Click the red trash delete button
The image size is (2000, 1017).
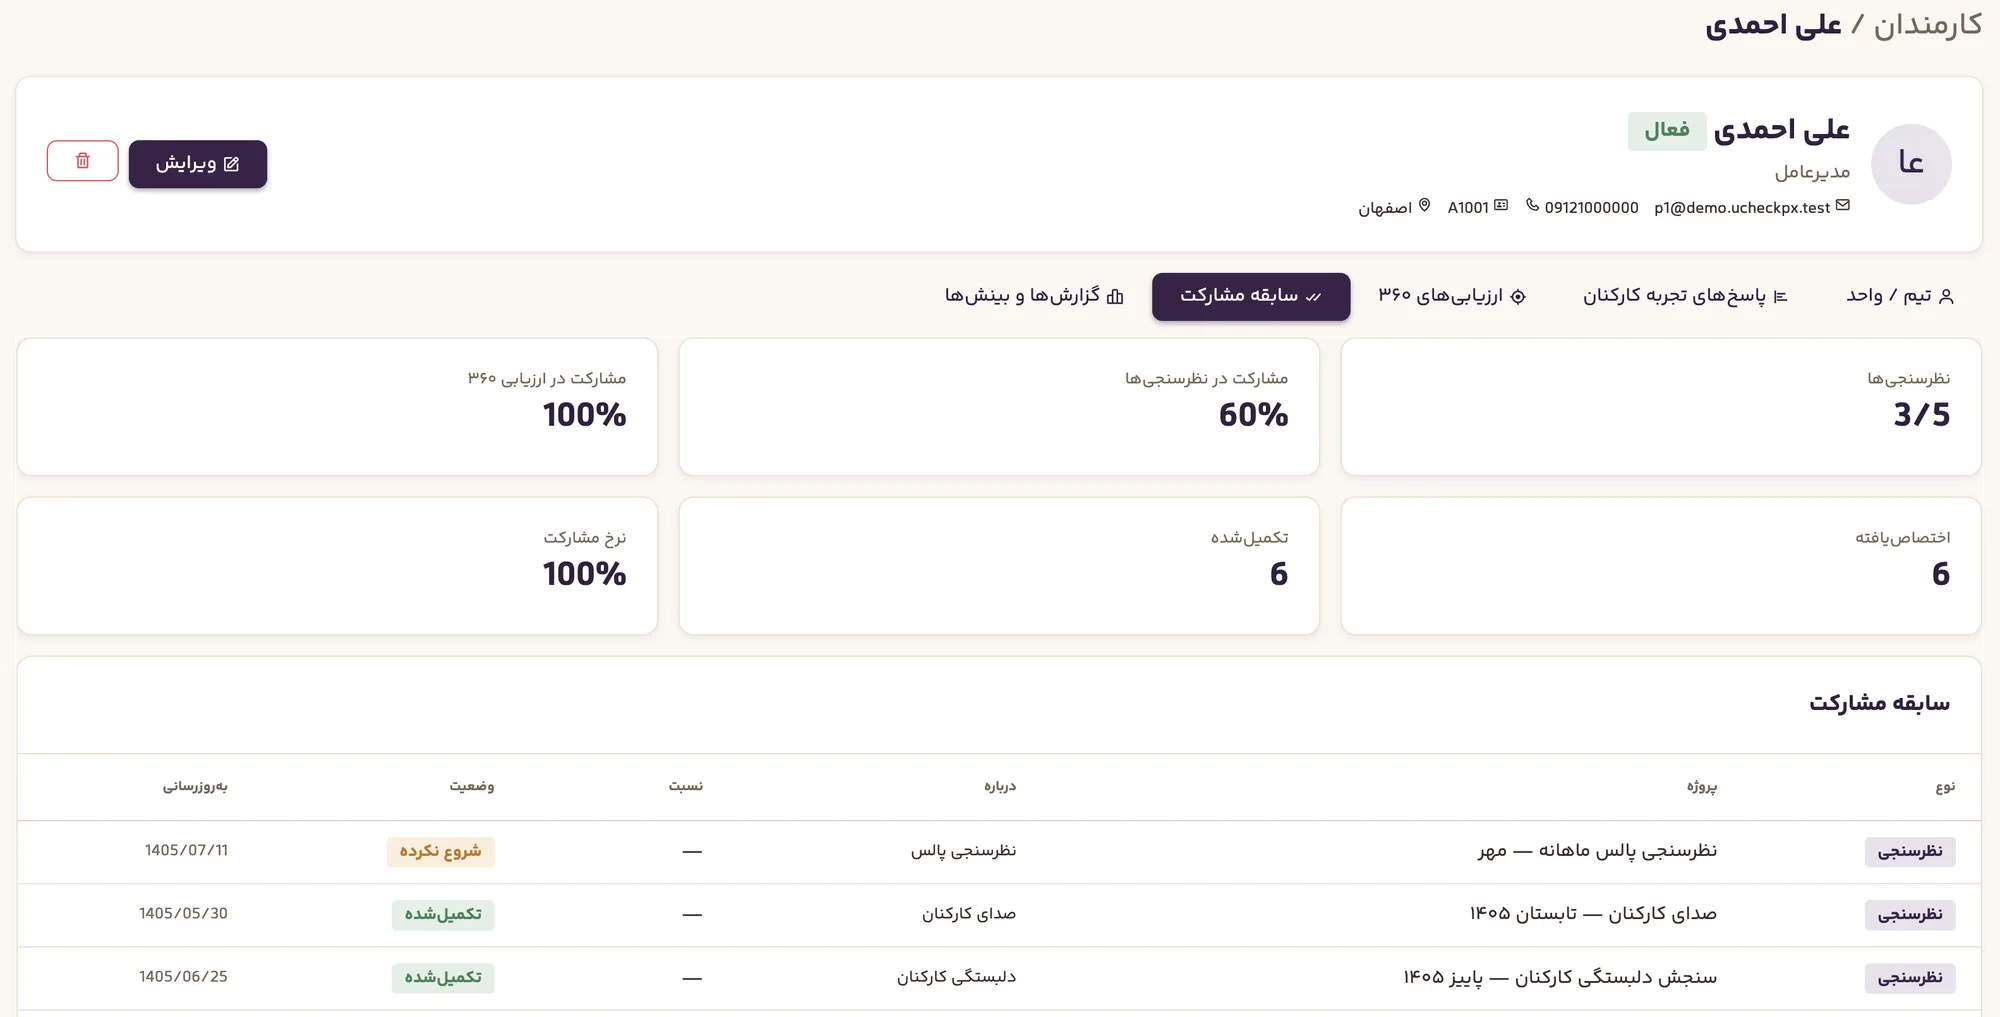82,161
